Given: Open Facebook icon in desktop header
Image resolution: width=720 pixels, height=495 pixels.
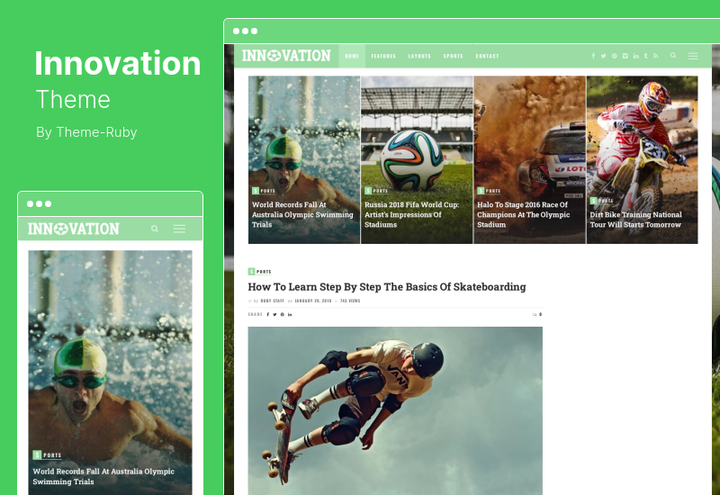Looking at the screenshot, I should [x=593, y=56].
